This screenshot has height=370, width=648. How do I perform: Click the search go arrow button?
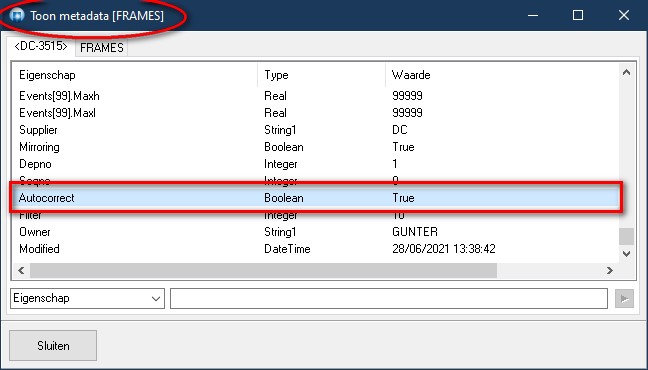[x=624, y=298]
